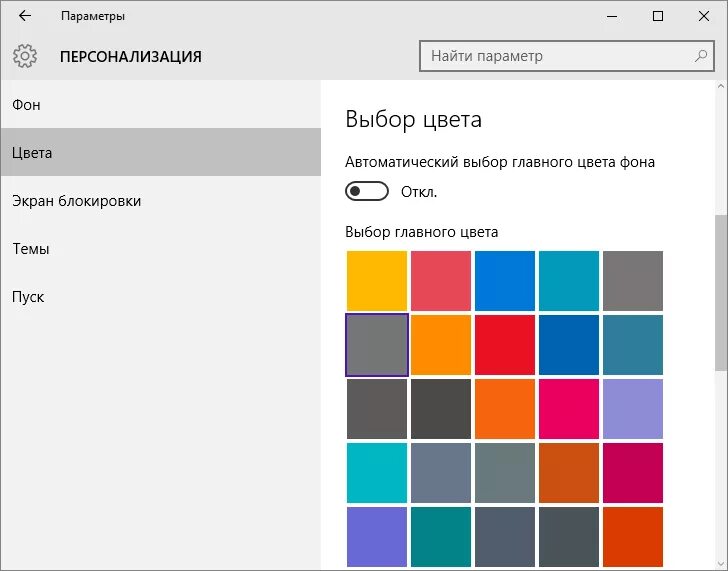Pick the coral pink swatch in first row
The width and height of the screenshot is (728, 571).
(x=441, y=281)
